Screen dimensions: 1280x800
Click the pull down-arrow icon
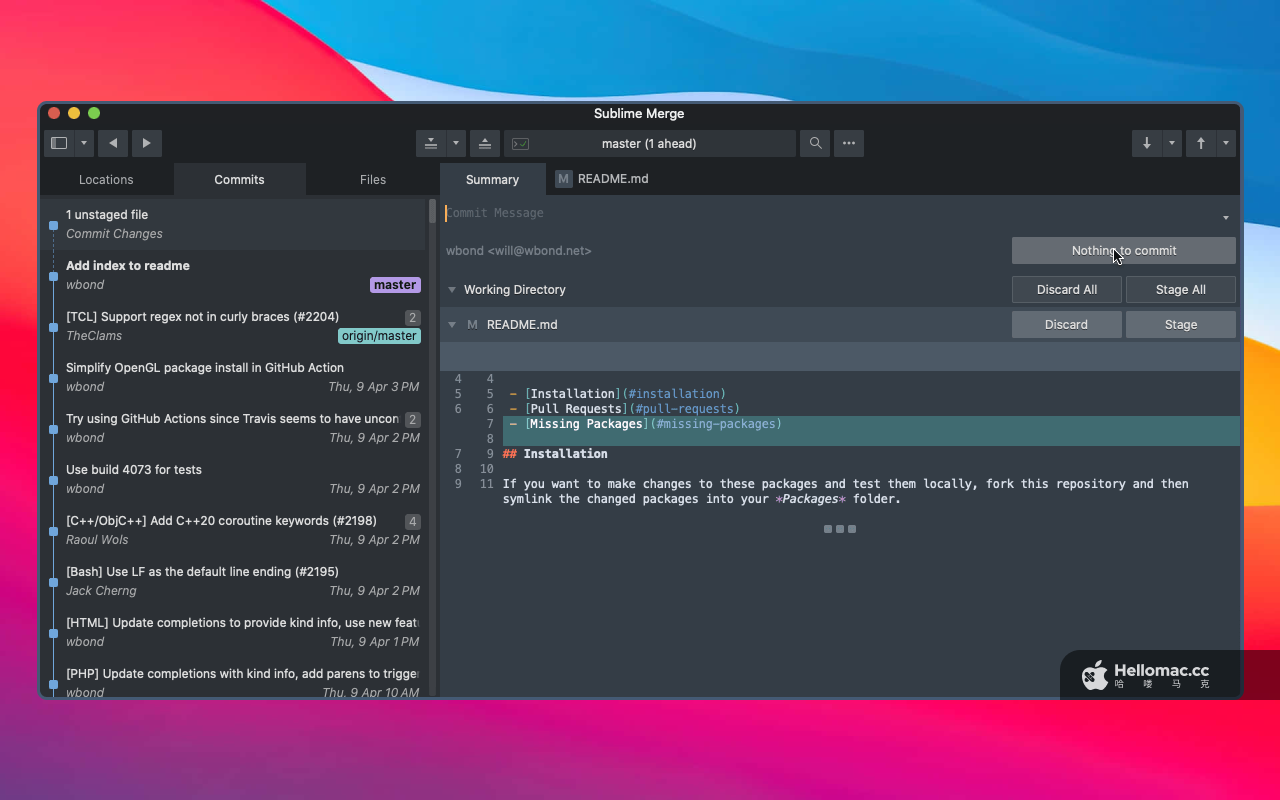1147,143
